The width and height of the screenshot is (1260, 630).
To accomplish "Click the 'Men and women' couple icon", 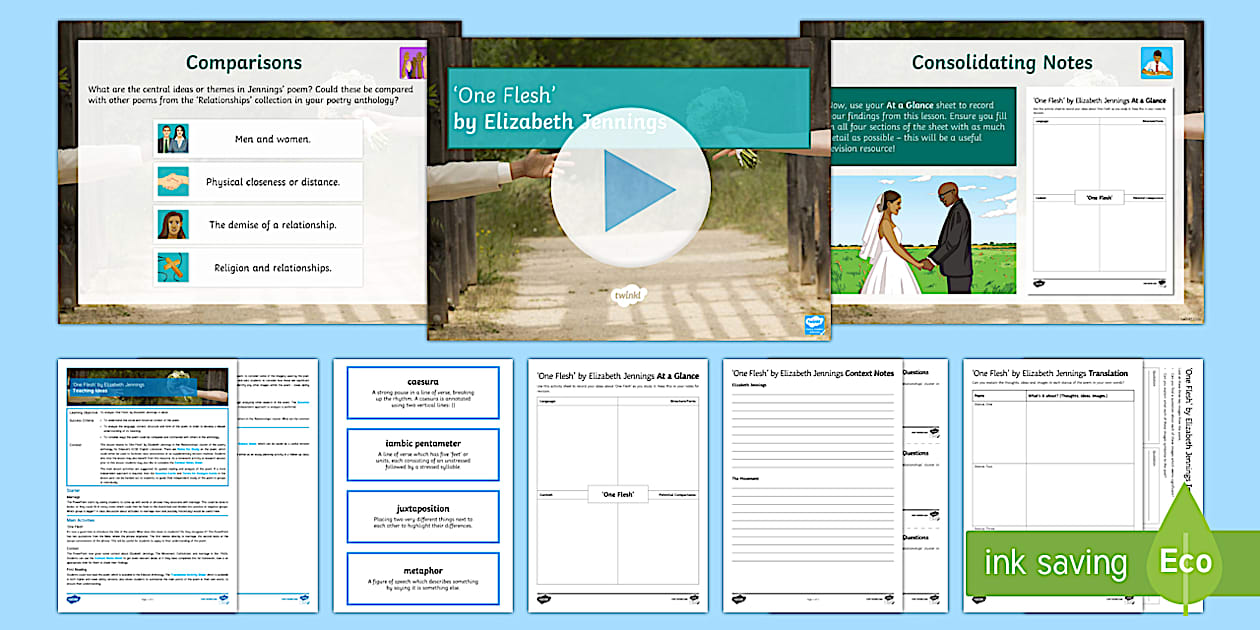I will [x=172, y=139].
